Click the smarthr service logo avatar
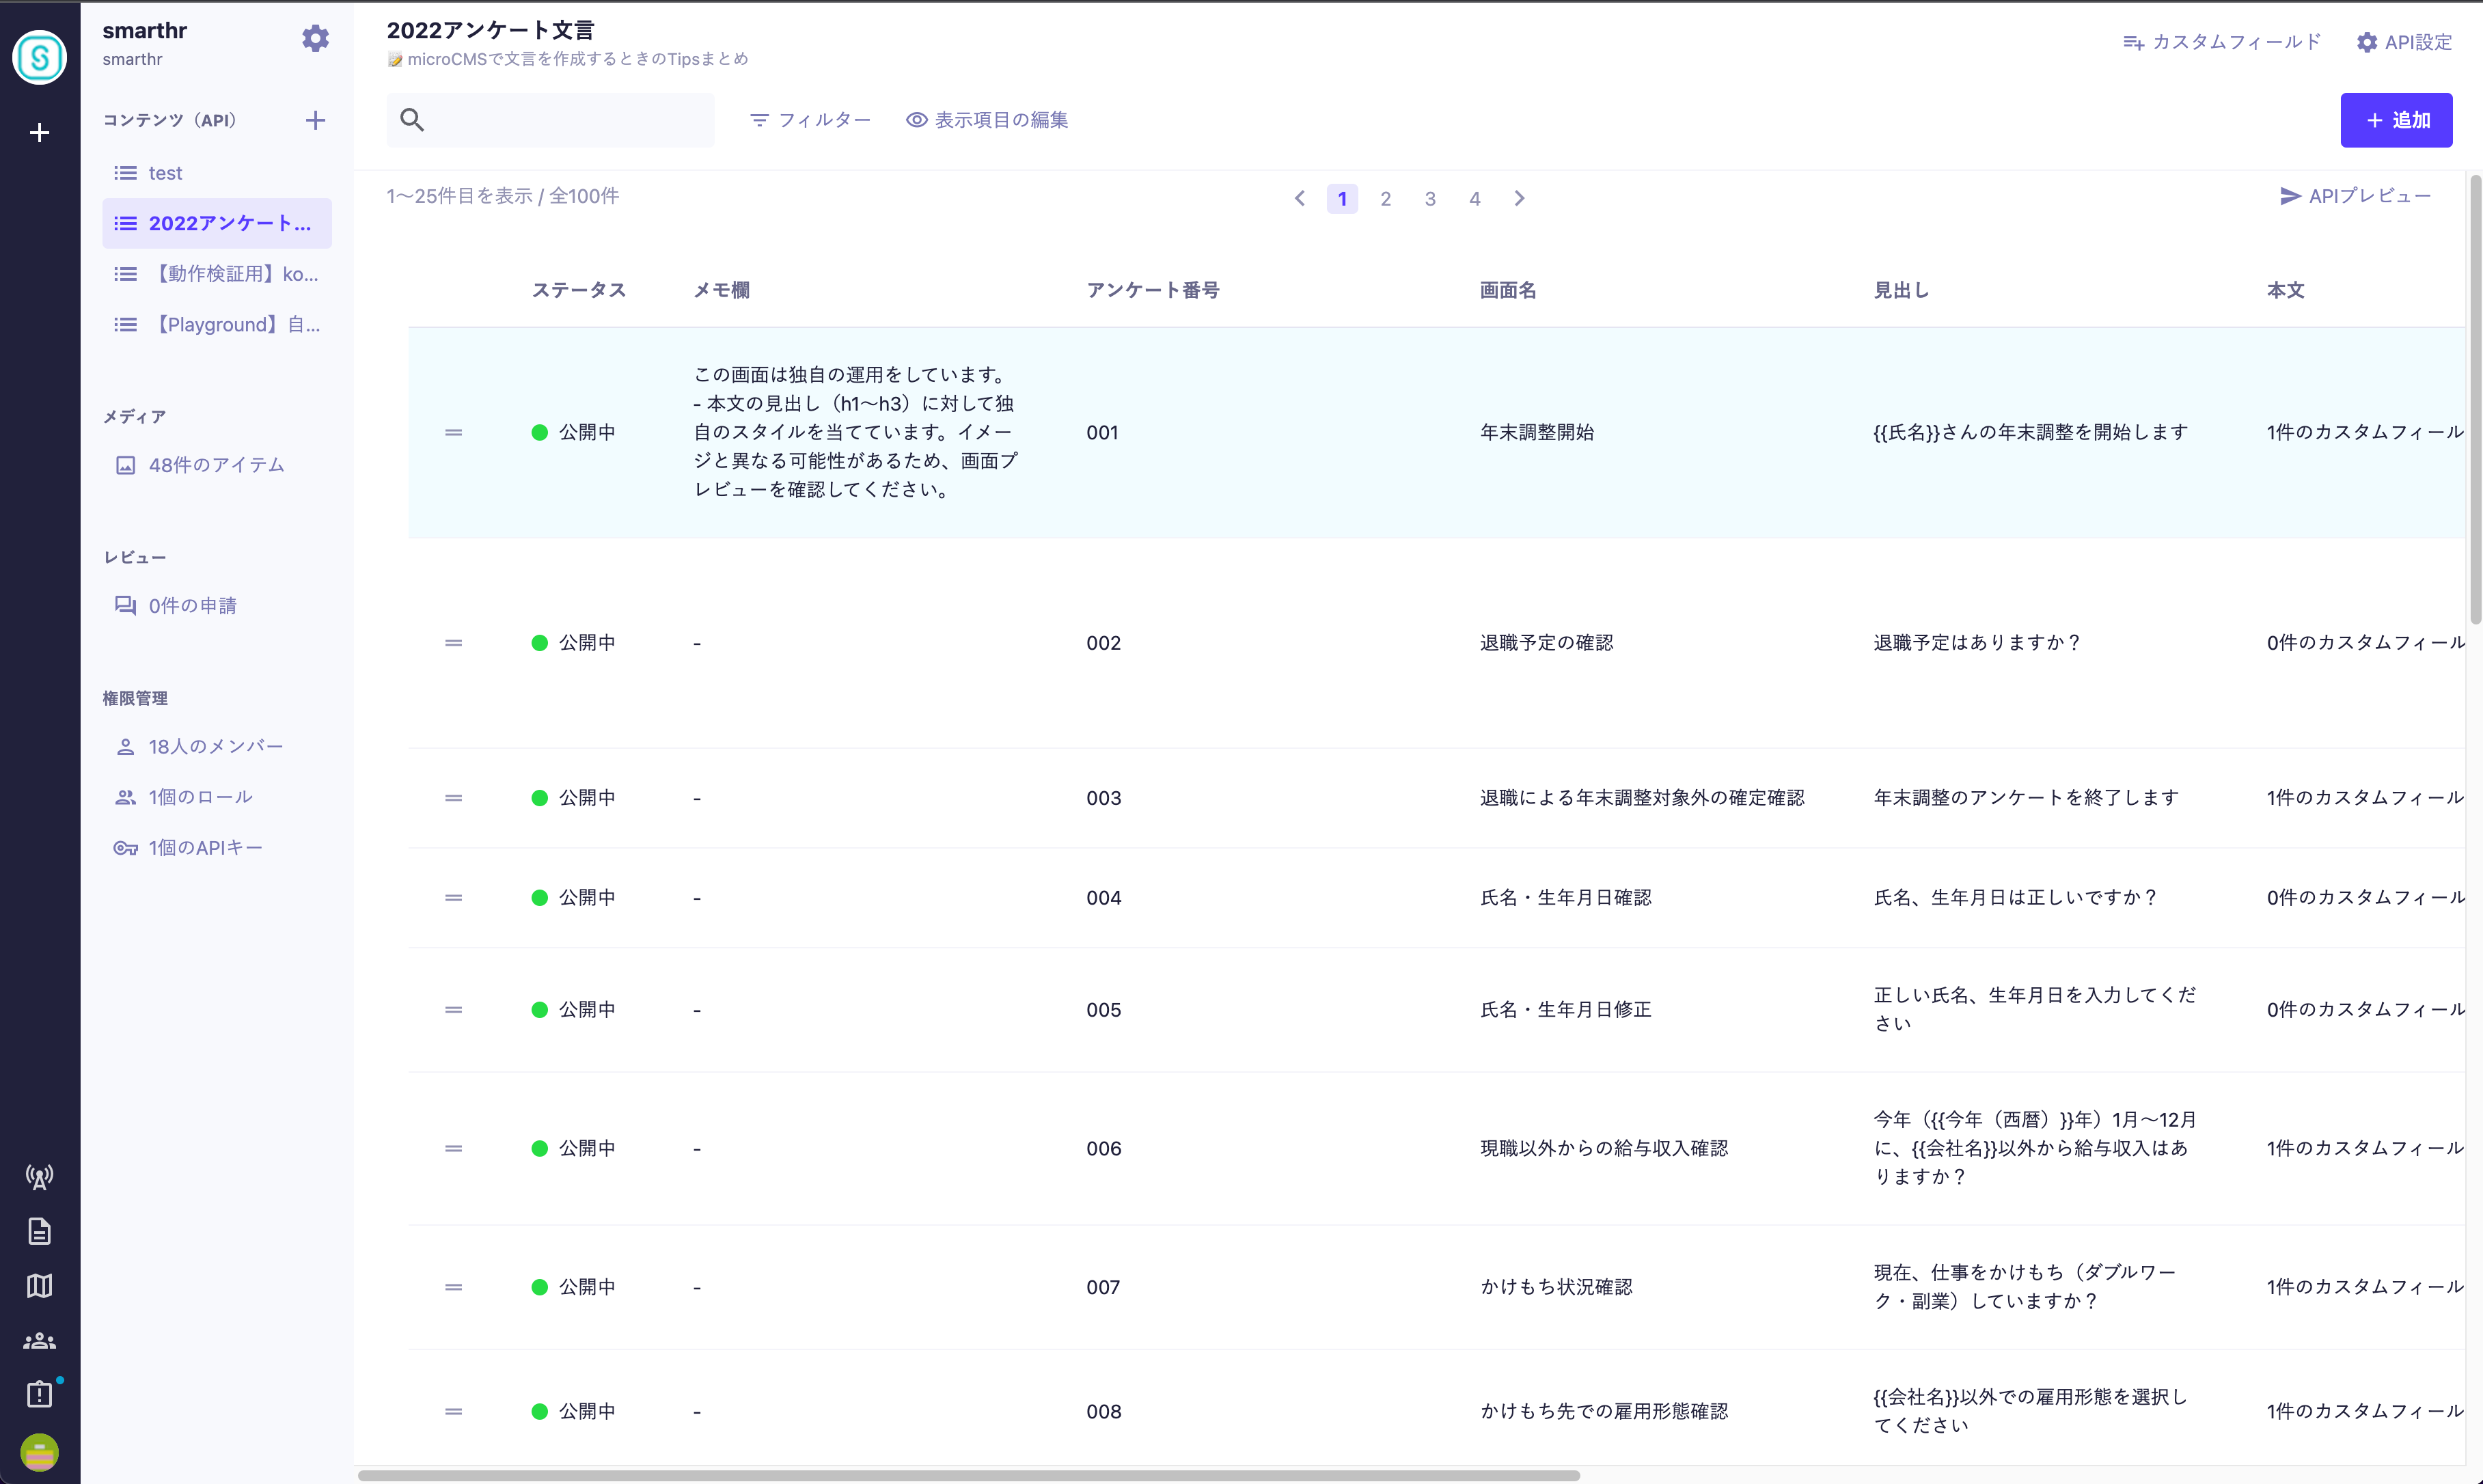 coord(39,57)
